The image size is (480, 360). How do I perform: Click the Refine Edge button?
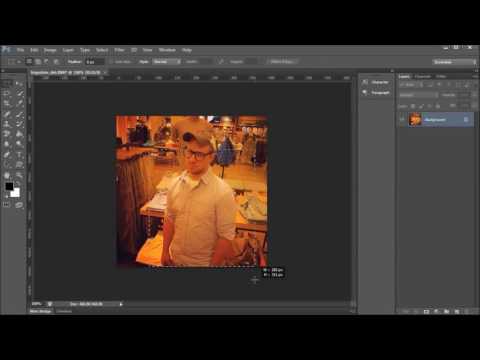pyautogui.click(x=282, y=62)
